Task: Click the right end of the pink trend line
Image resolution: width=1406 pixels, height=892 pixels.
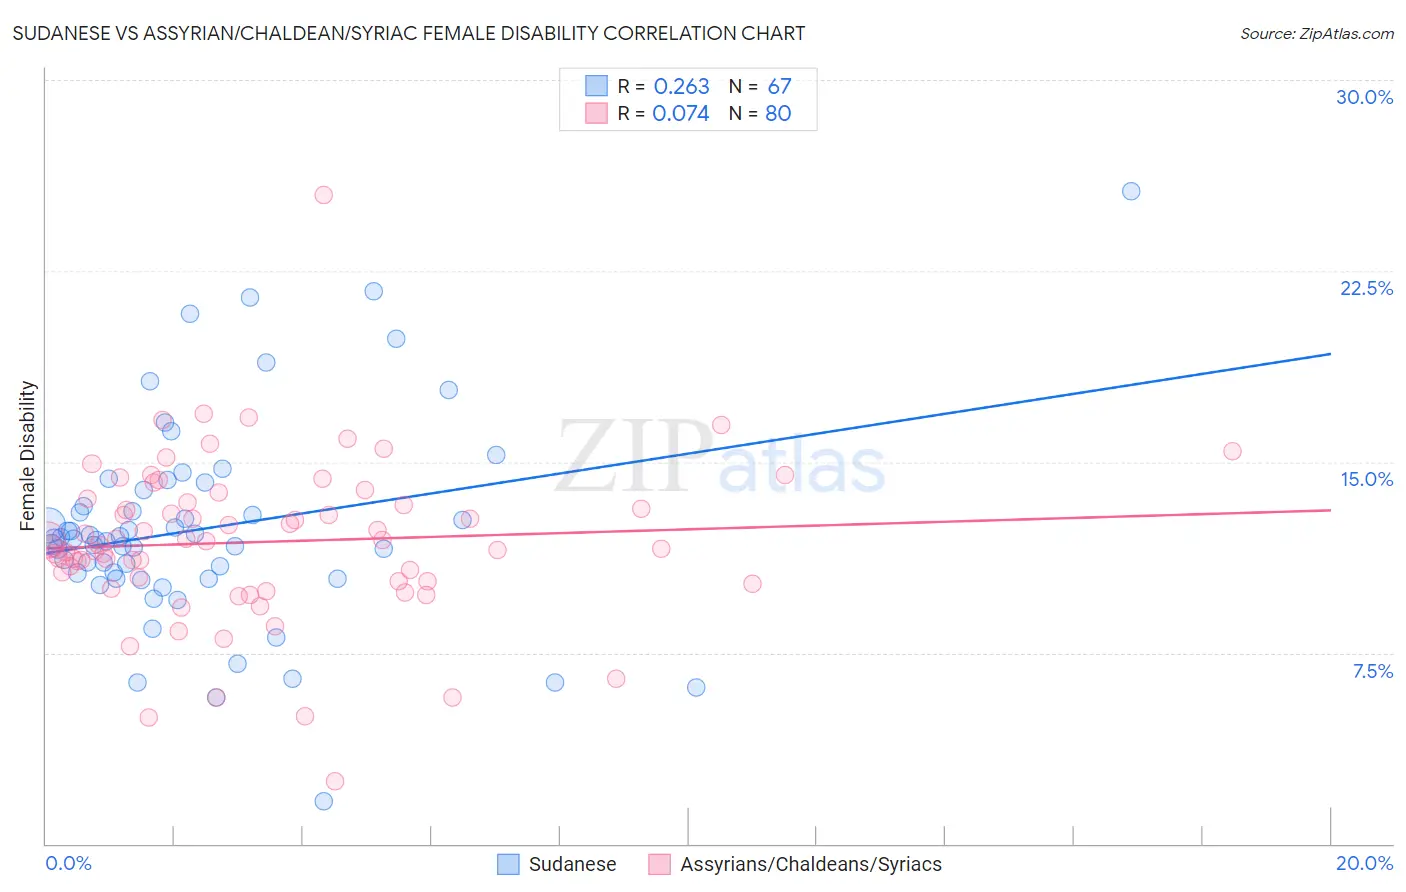Action: (1329, 510)
